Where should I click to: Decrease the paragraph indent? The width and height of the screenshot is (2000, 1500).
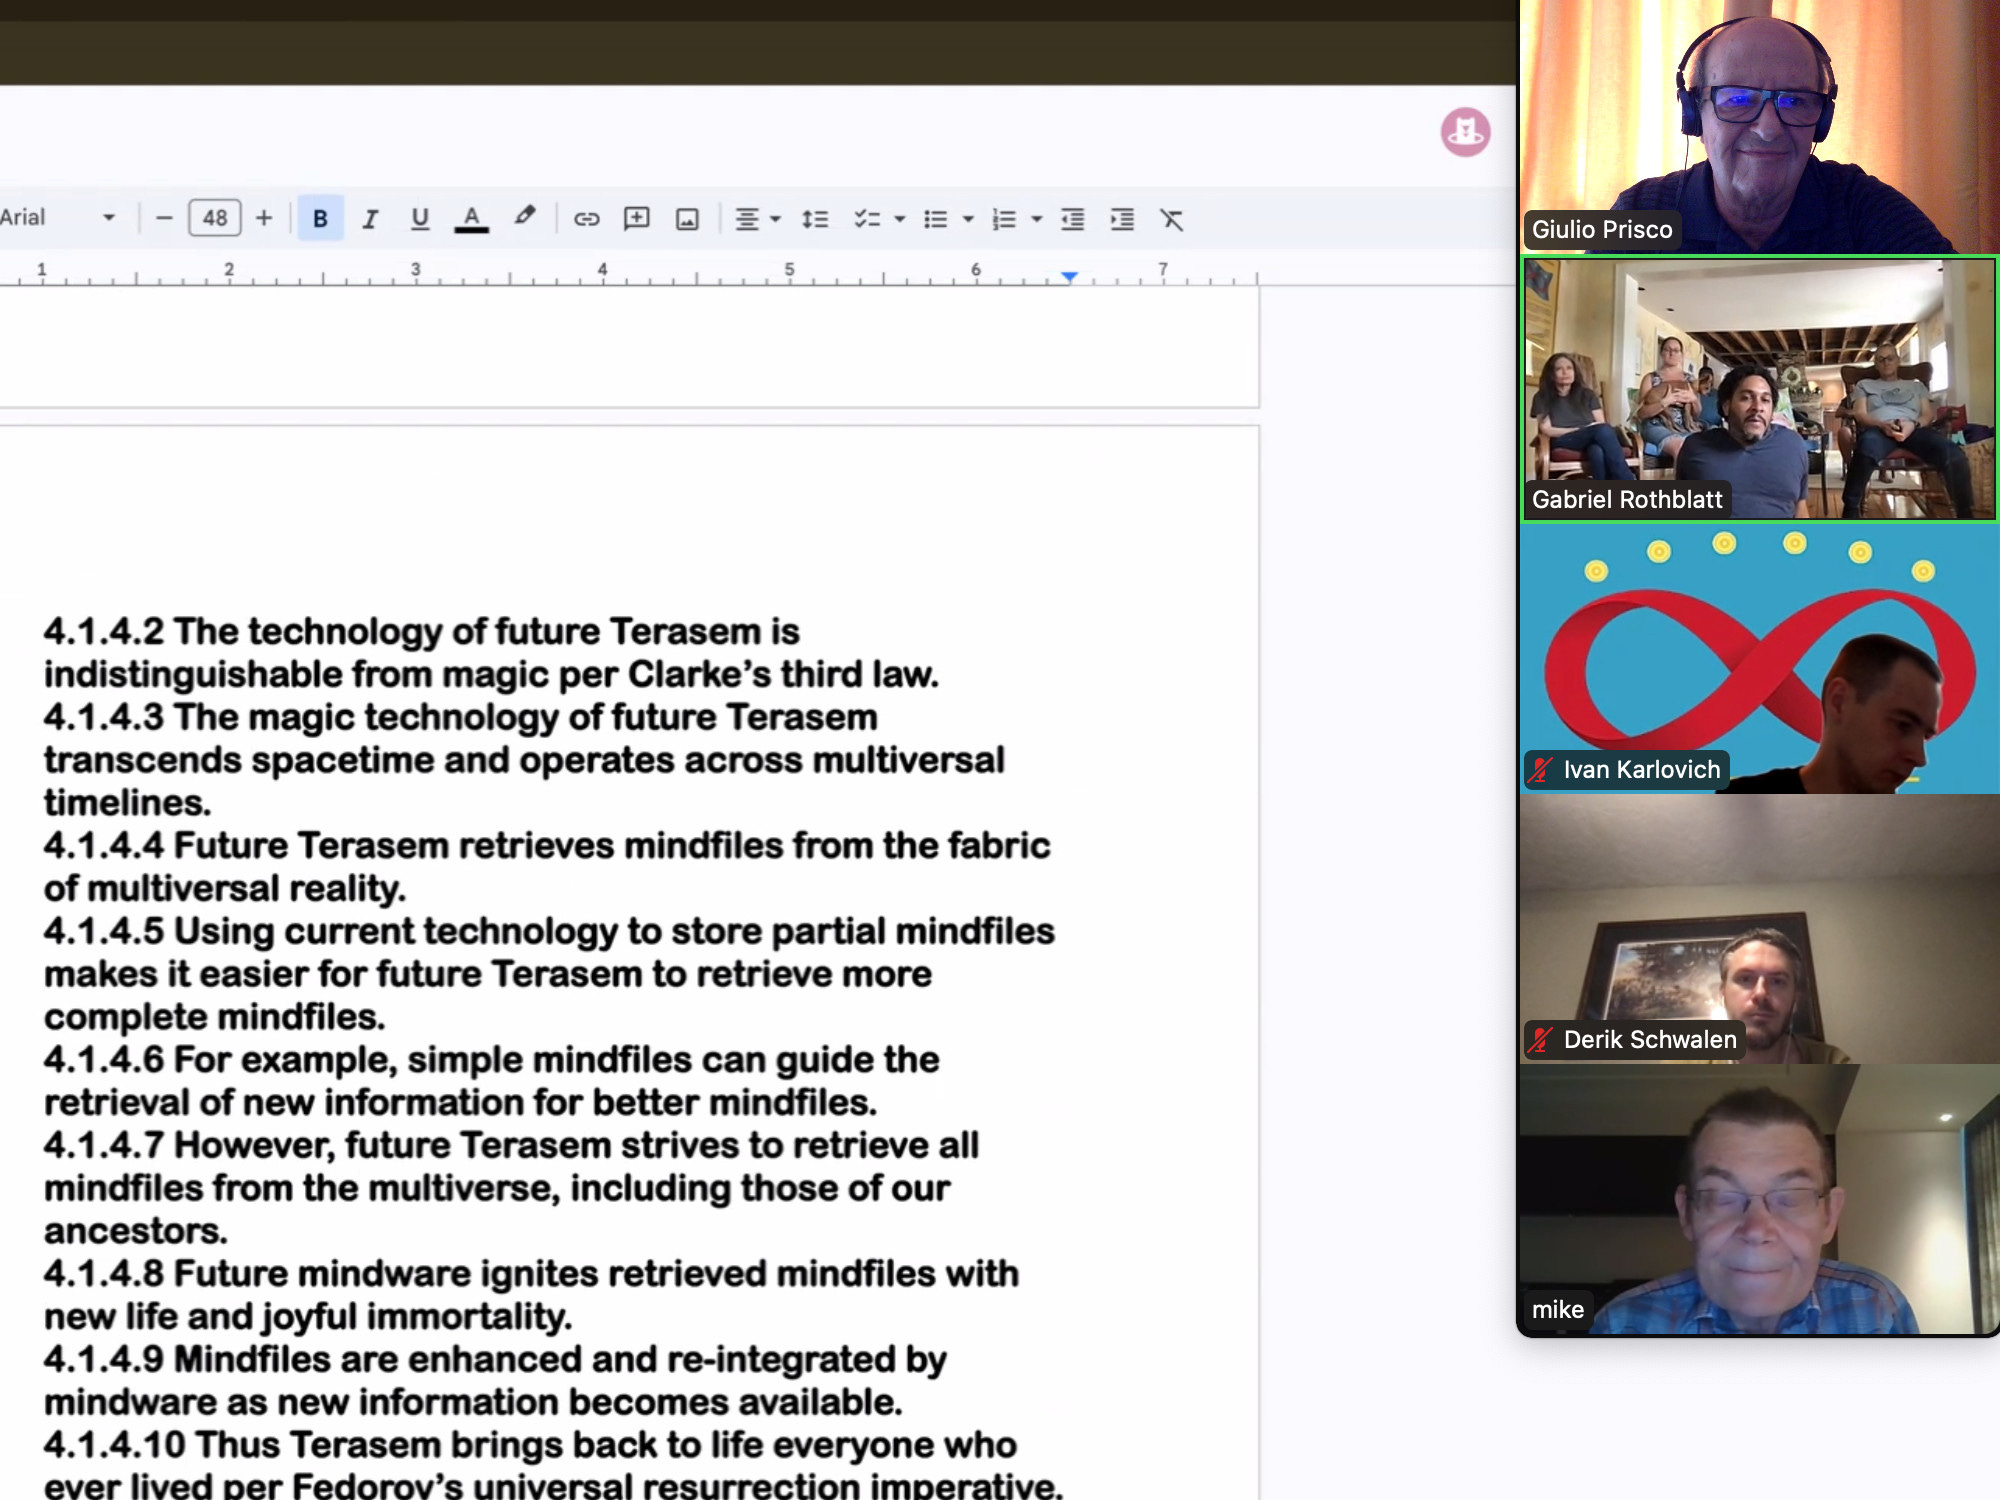coord(1072,218)
